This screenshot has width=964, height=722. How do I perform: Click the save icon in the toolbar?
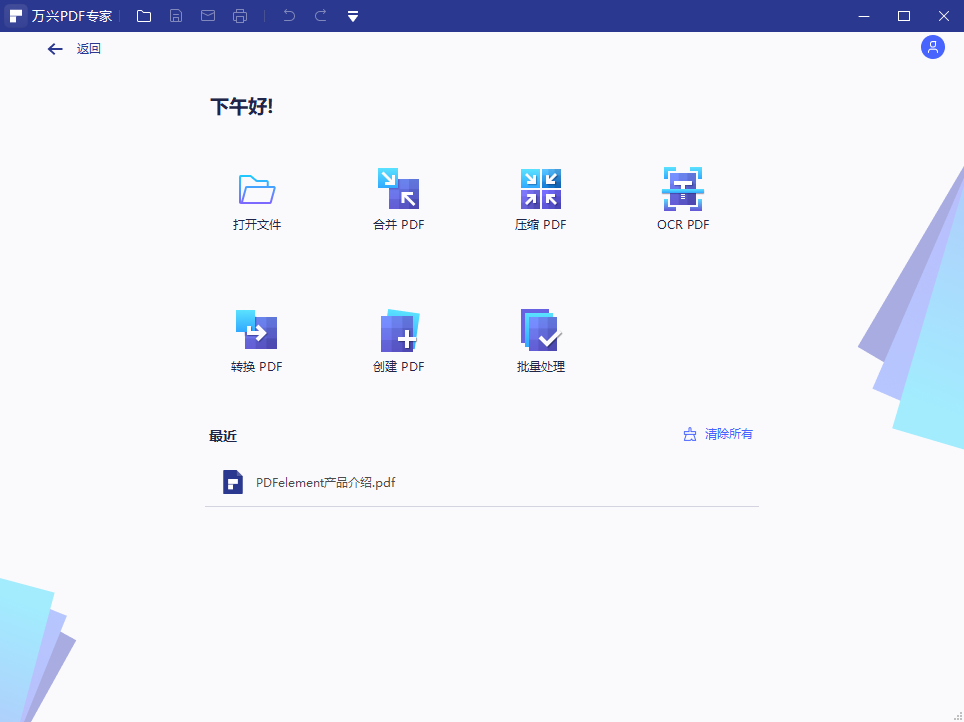tap(176, 15)
